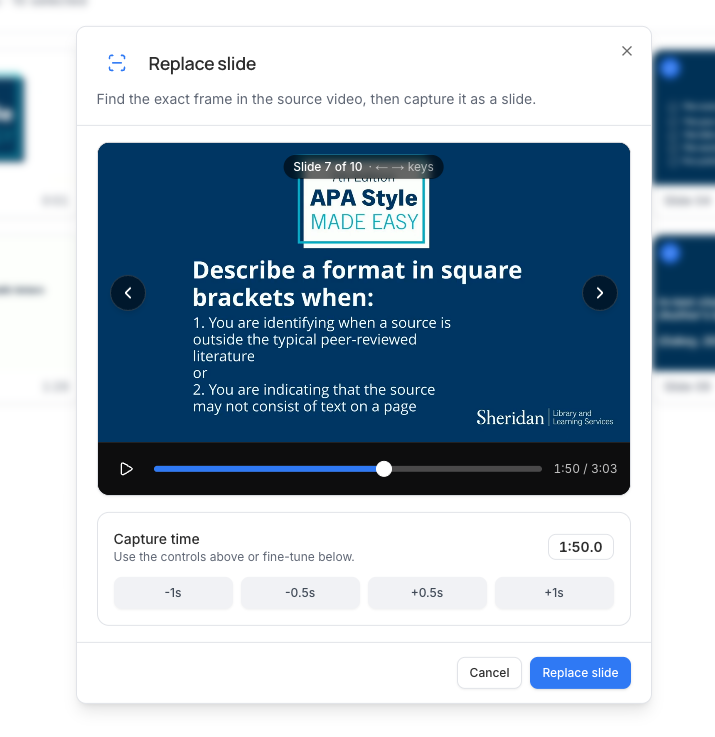Step back half second with -0.5s
Screen dimensions: 715x737
coord(300,593)
